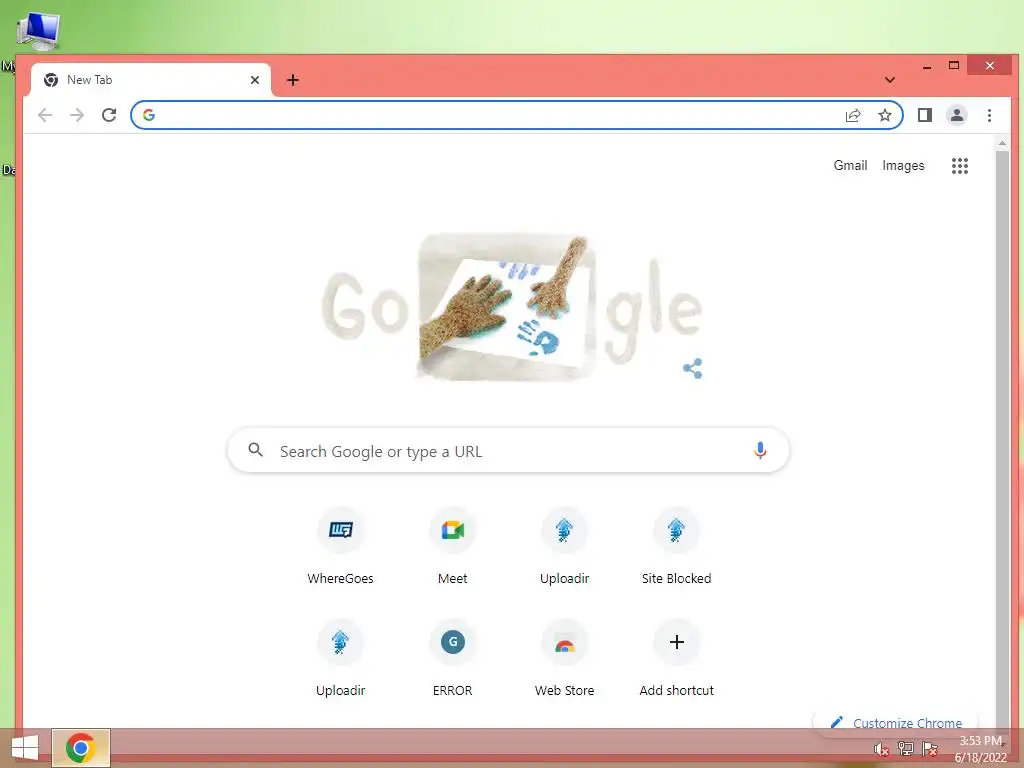Click the Search Google or type a URL box

tap(508, 451)
